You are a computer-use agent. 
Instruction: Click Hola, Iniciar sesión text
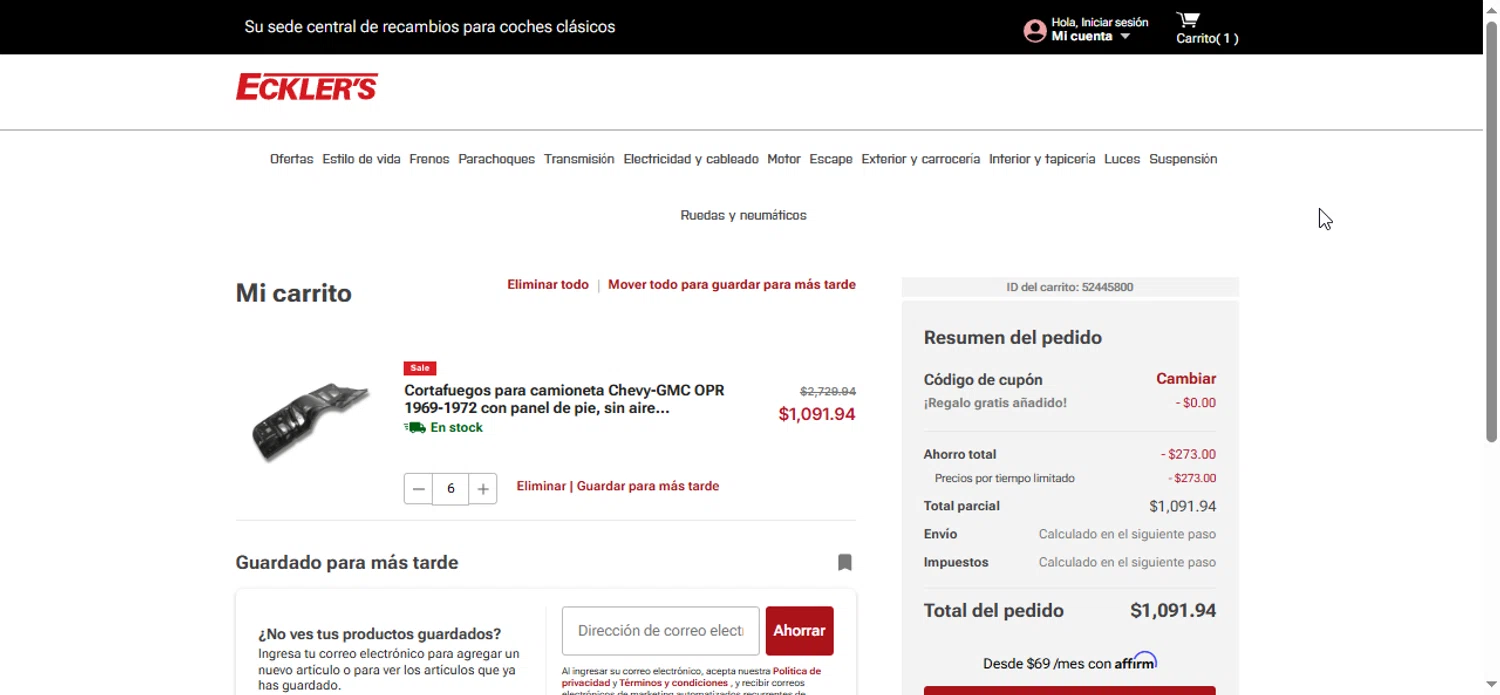(x=1100, y=22)
